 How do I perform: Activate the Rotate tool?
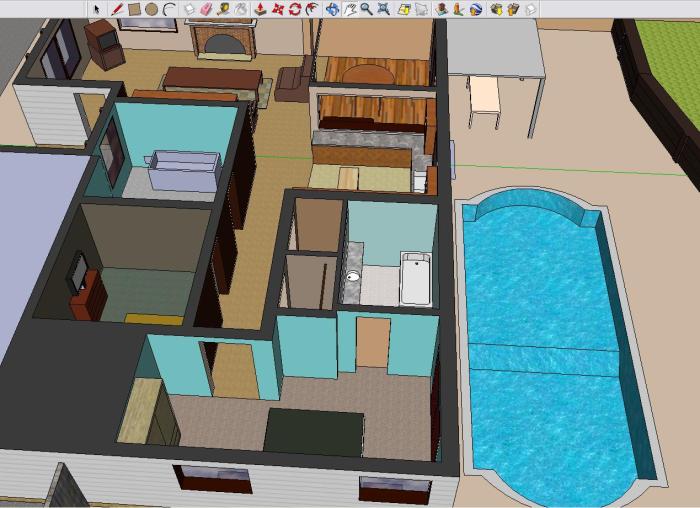(x=295, y=9)
